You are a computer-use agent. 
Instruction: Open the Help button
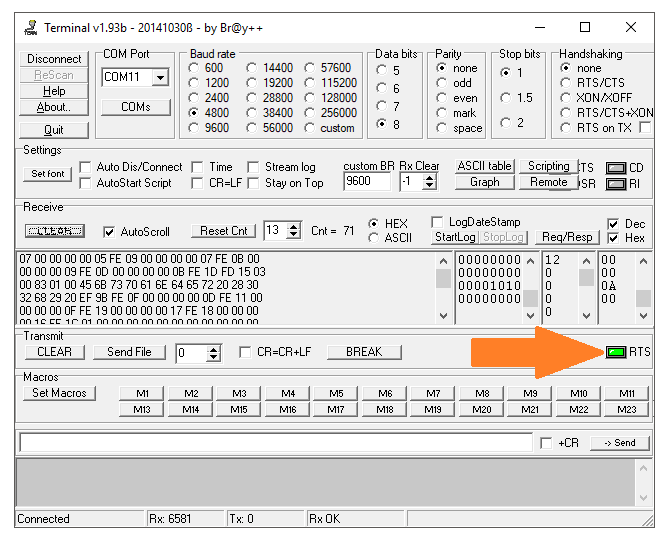[54, 91]
